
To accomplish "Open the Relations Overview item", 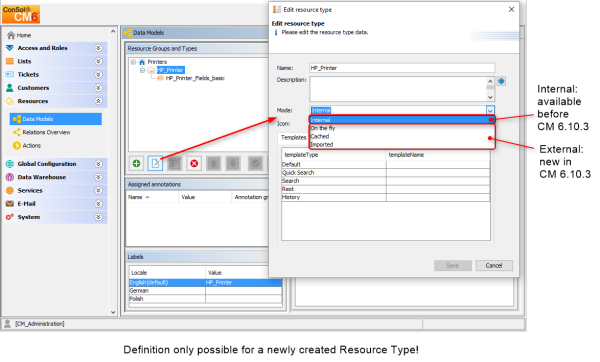I will pyautogui.click(x=46, y=132).
